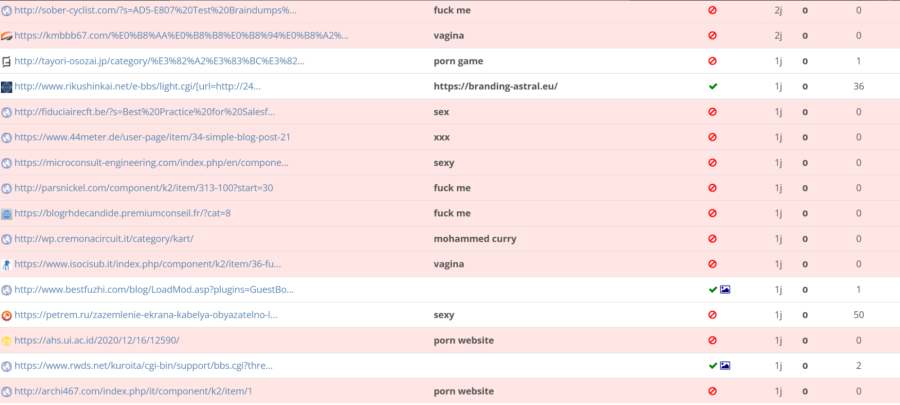This screenshot has height=405, width=900.
Task: Open the archi467.com component link
Action: click(132, 391)
